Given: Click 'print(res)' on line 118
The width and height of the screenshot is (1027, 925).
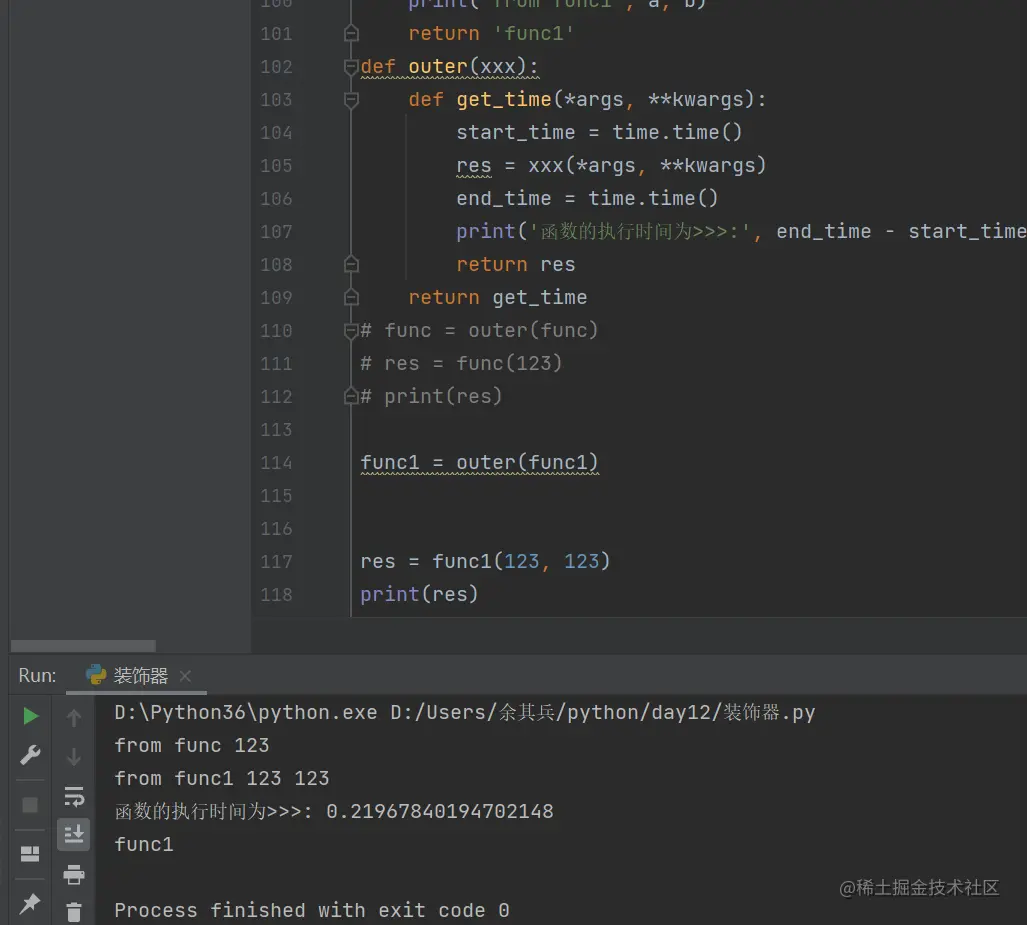Looking at the screenshot, I should (x=419, y=594).
